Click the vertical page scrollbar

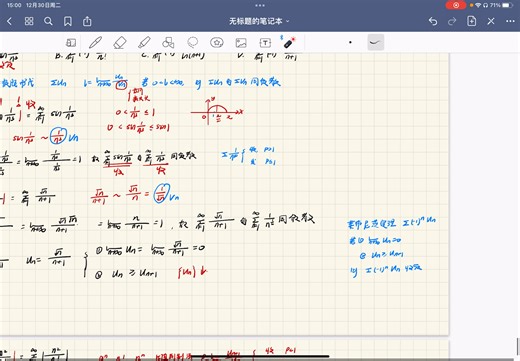(518, 347)
